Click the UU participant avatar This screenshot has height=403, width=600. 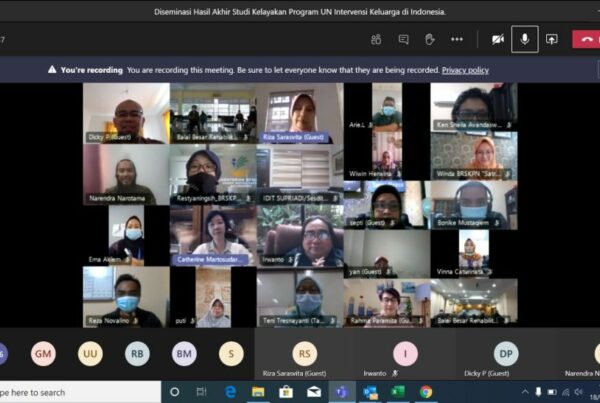click(x=90, y=354)
